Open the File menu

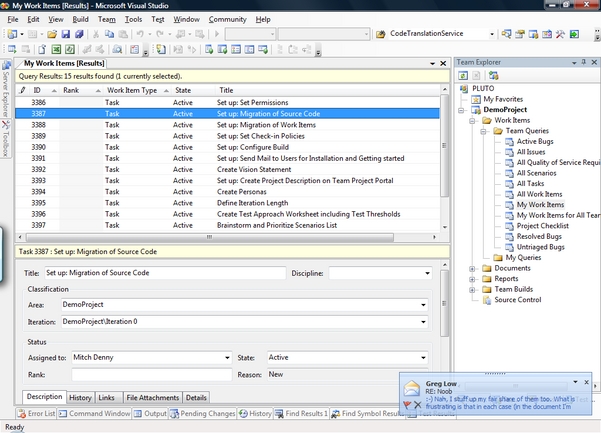tap(13, 19)
